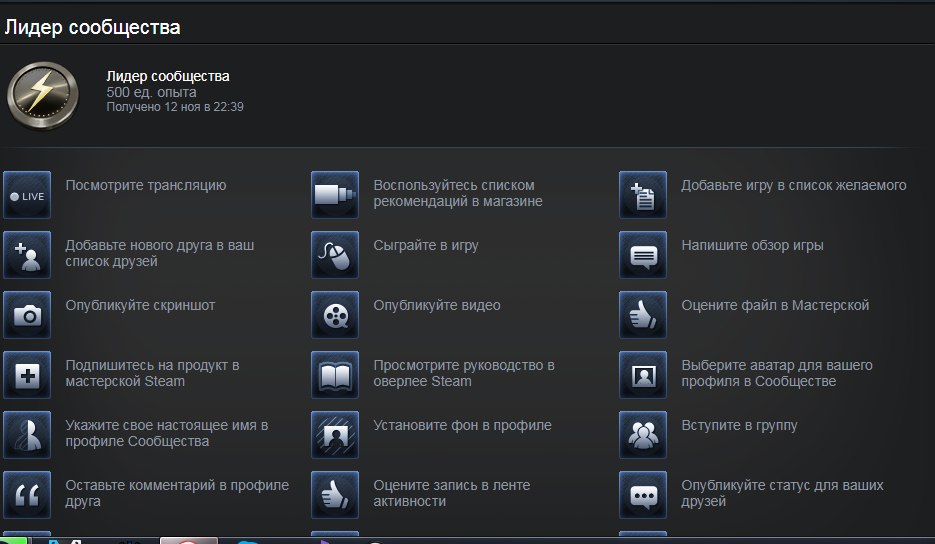Viewport: 935px width, 544px height.
Task: Click 'Выберите аватар для вашего профиля в Сообществе'
Action: click(x=777, y=373)
